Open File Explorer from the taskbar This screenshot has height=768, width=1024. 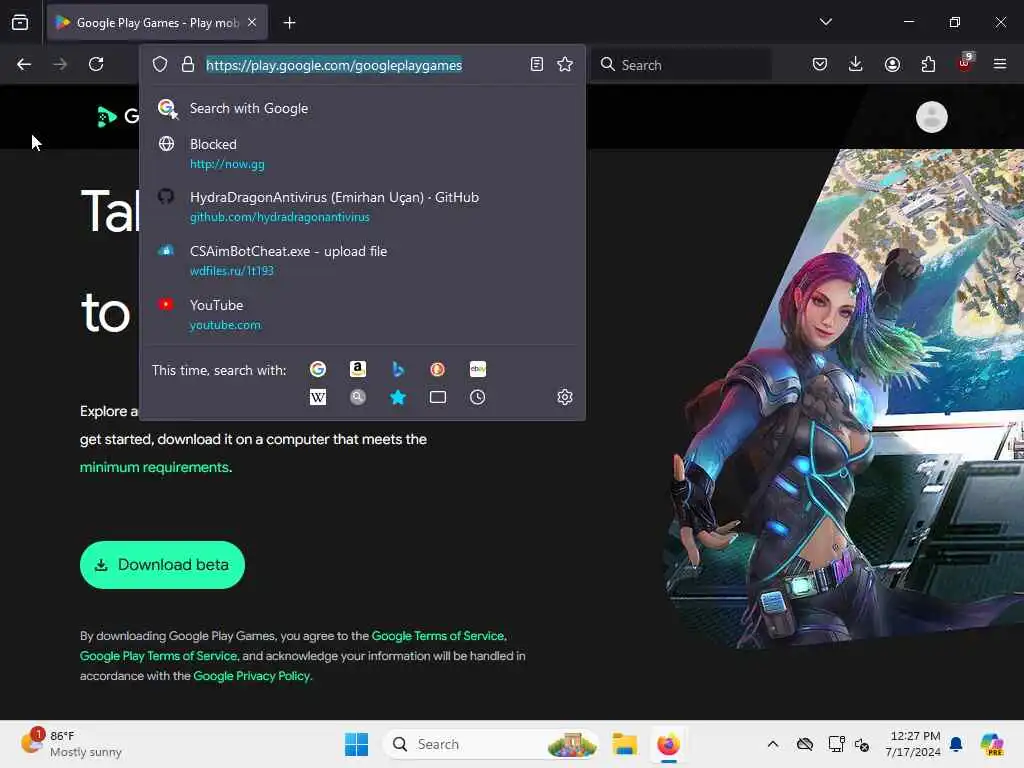point(624,744)
